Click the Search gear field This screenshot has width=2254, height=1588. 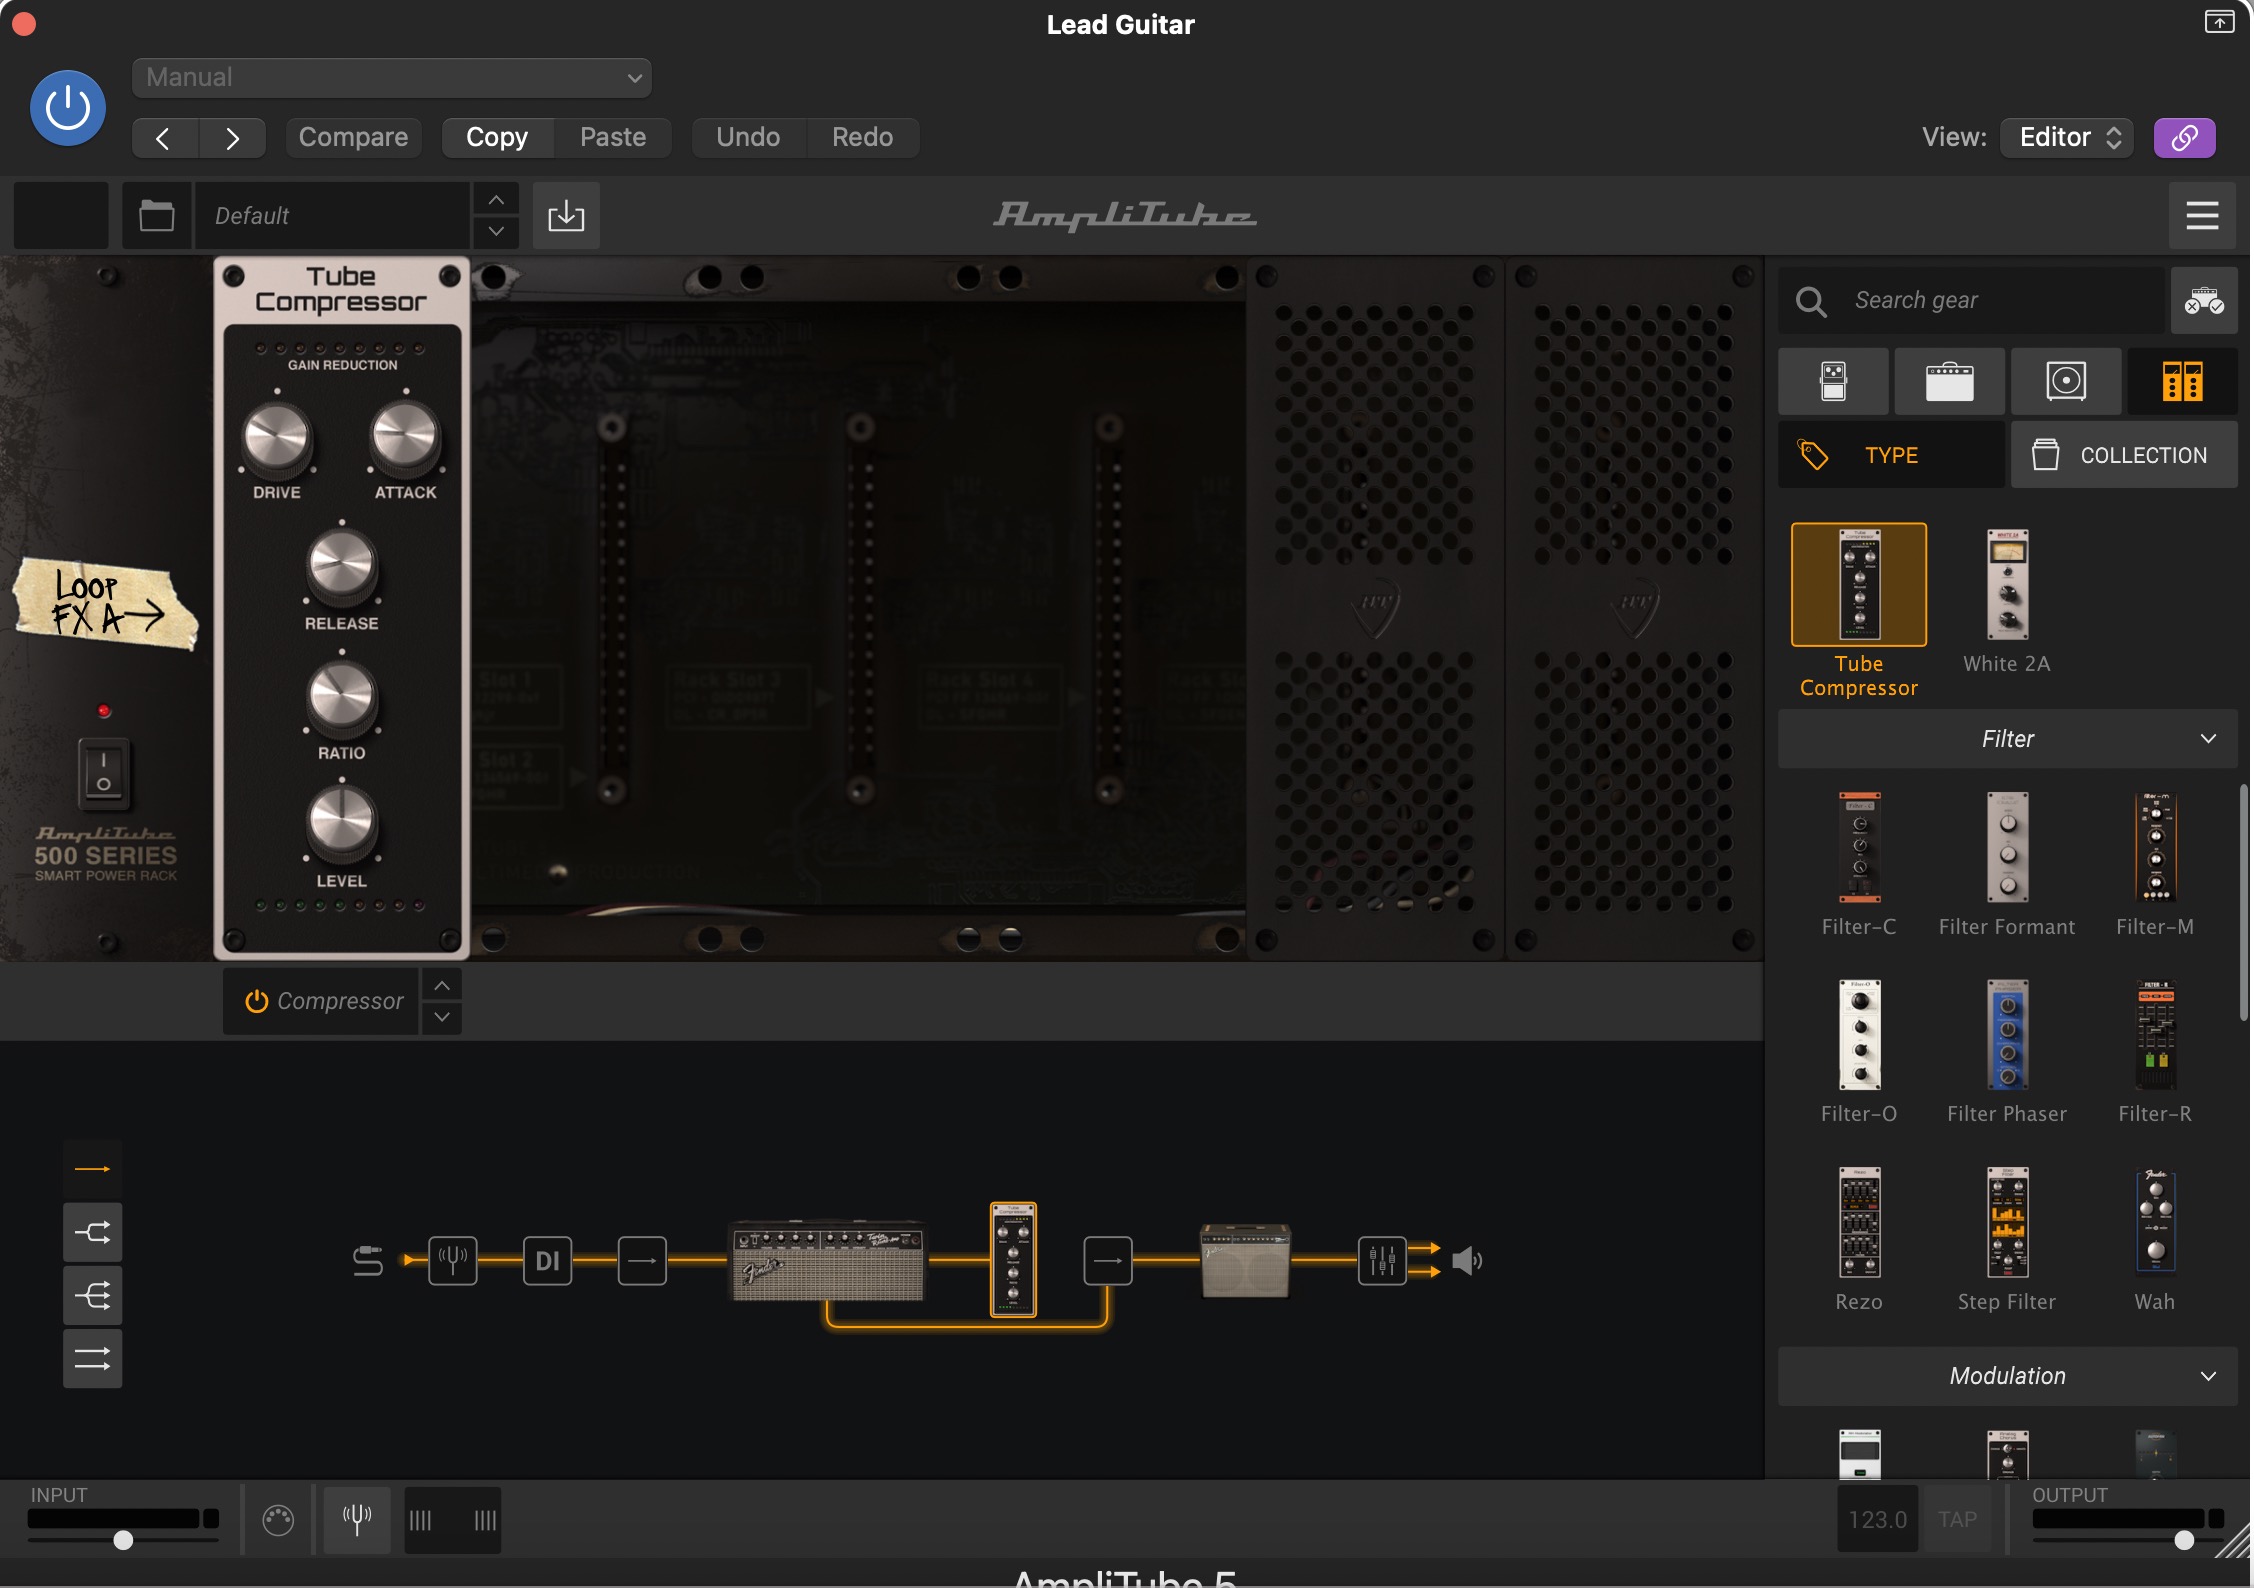point(1971,300)
